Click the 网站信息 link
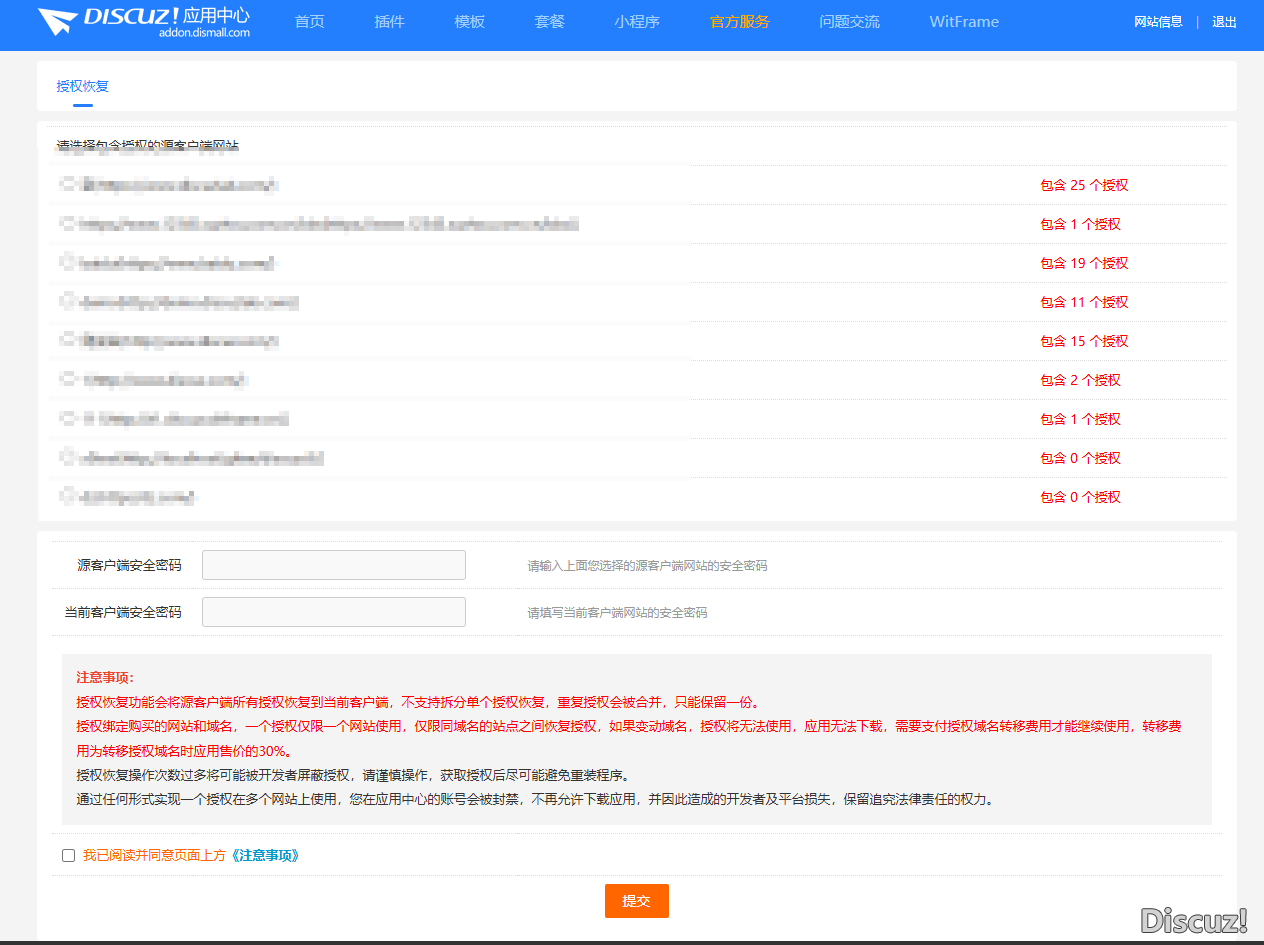 [1158, 22]
